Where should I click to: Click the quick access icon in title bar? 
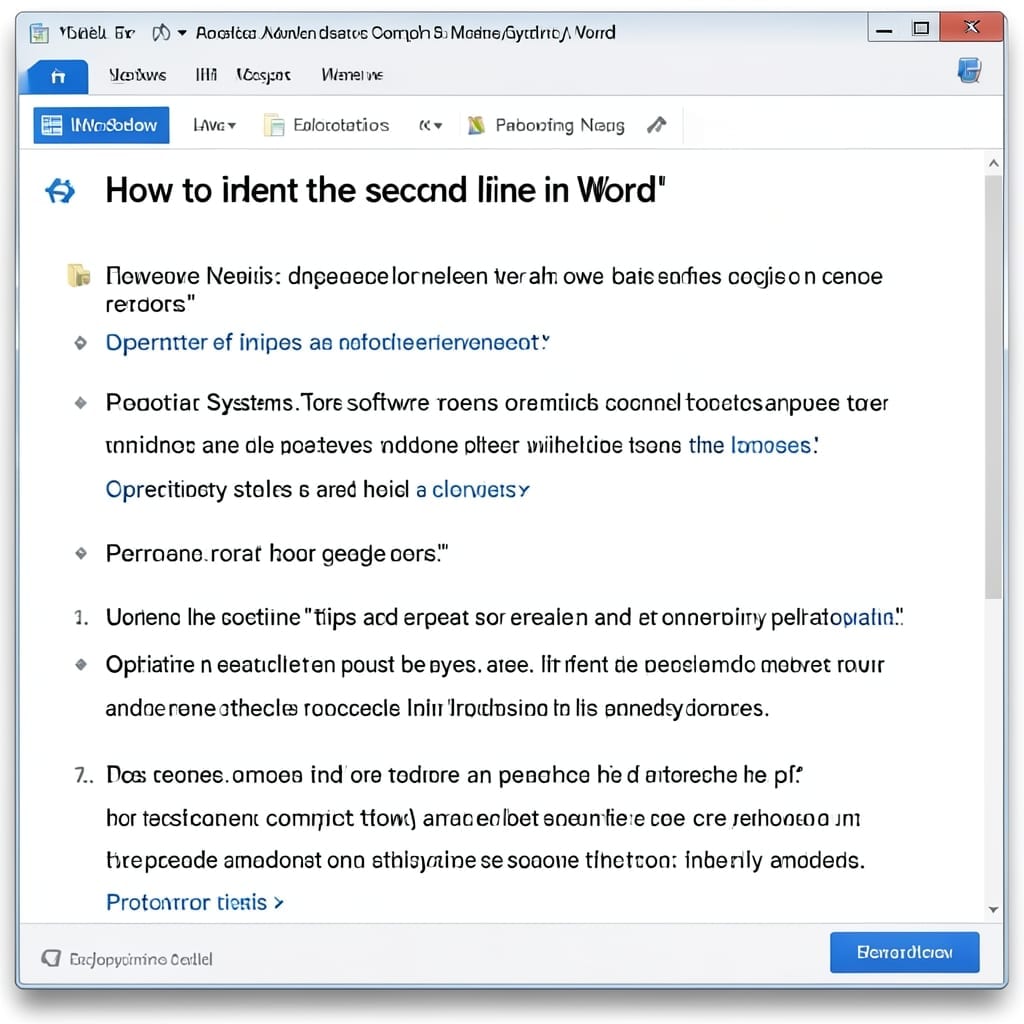[161, 33]
